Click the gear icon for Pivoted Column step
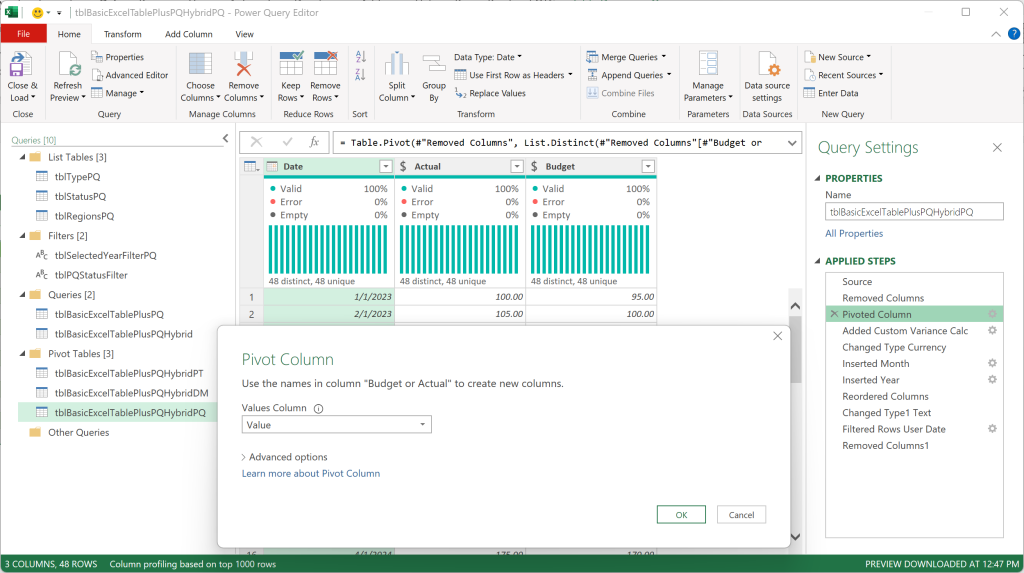 [992, 314]
